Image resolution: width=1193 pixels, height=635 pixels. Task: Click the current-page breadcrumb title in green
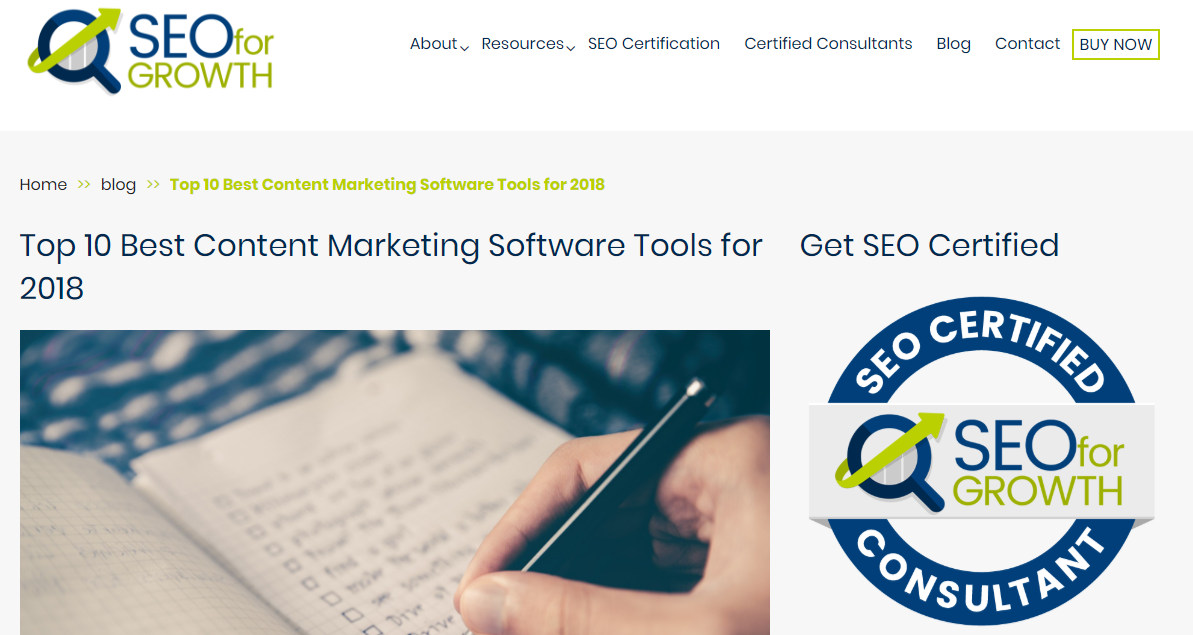point(387,185)
